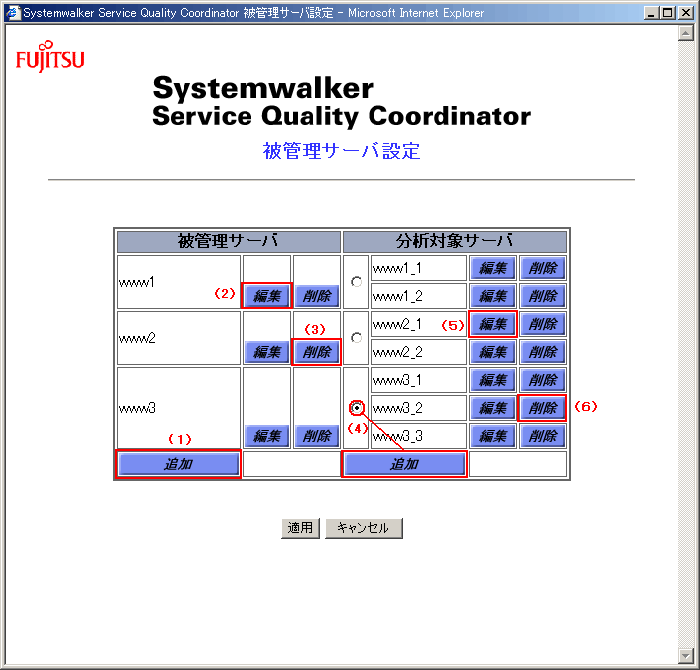Viewport: 700px width, 670px height.
Task: Delete analysis target www1_1
Action: point(542,268)
